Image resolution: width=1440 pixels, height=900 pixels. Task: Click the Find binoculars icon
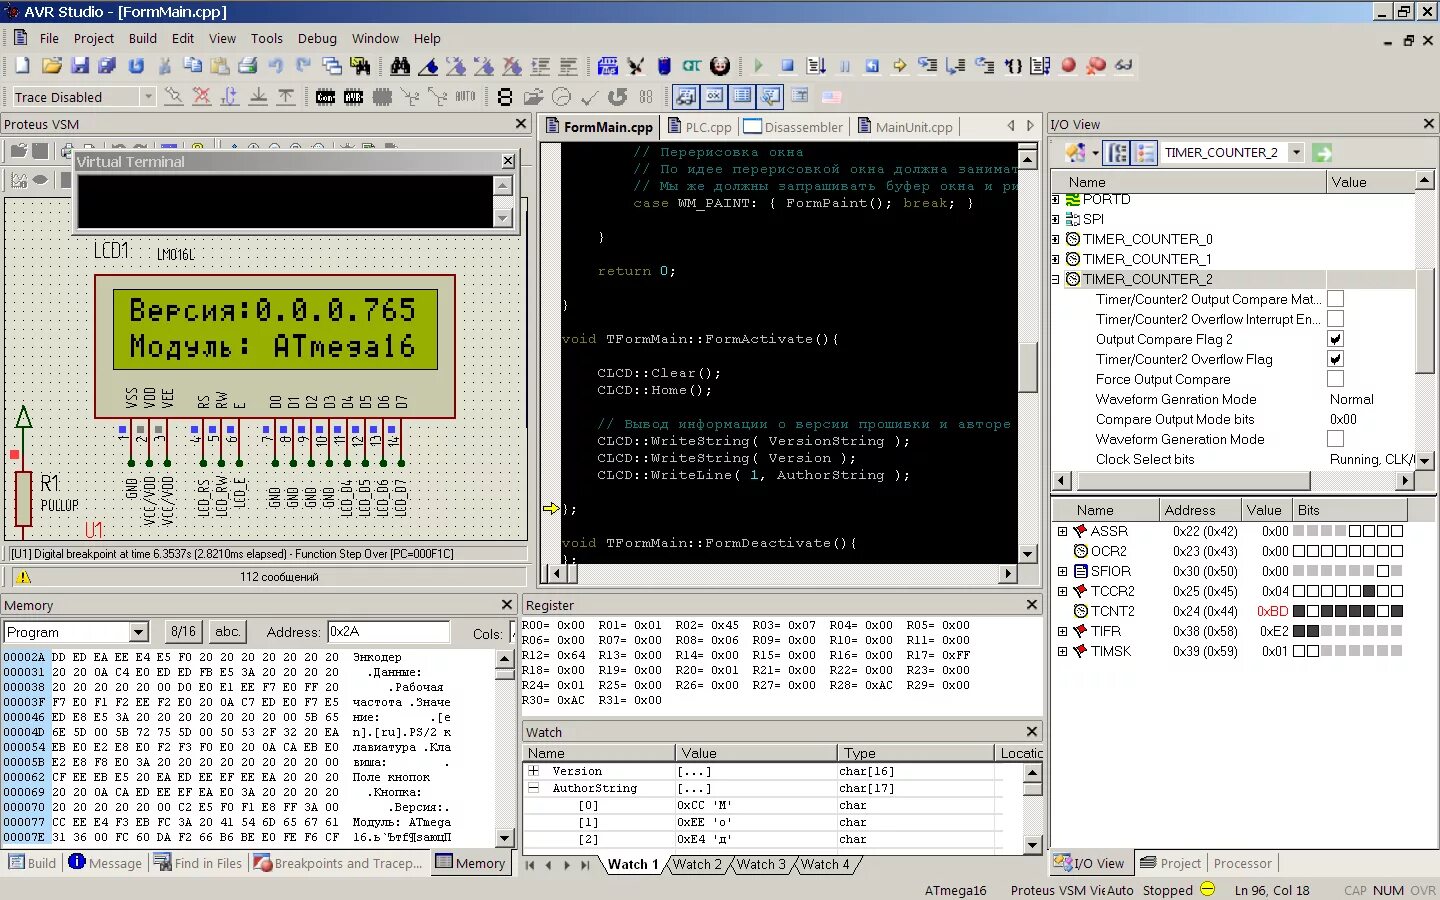coord(400,66)
